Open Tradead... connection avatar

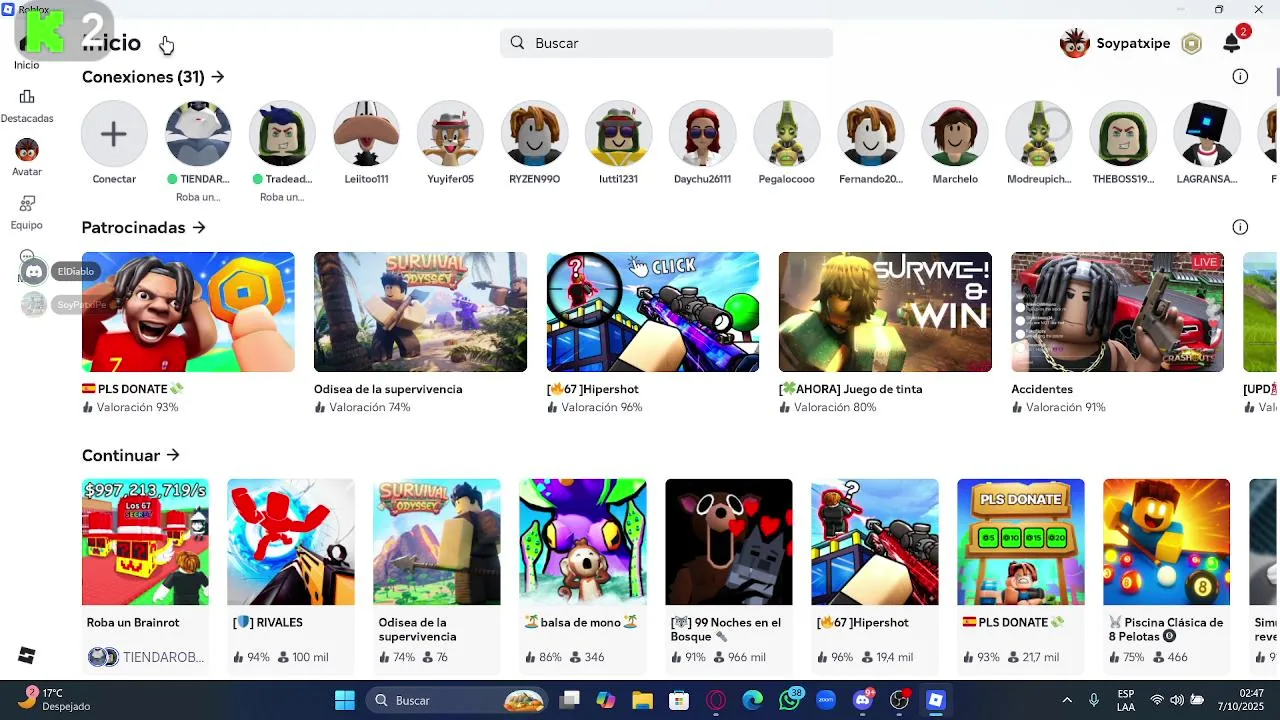coord(282,133)
